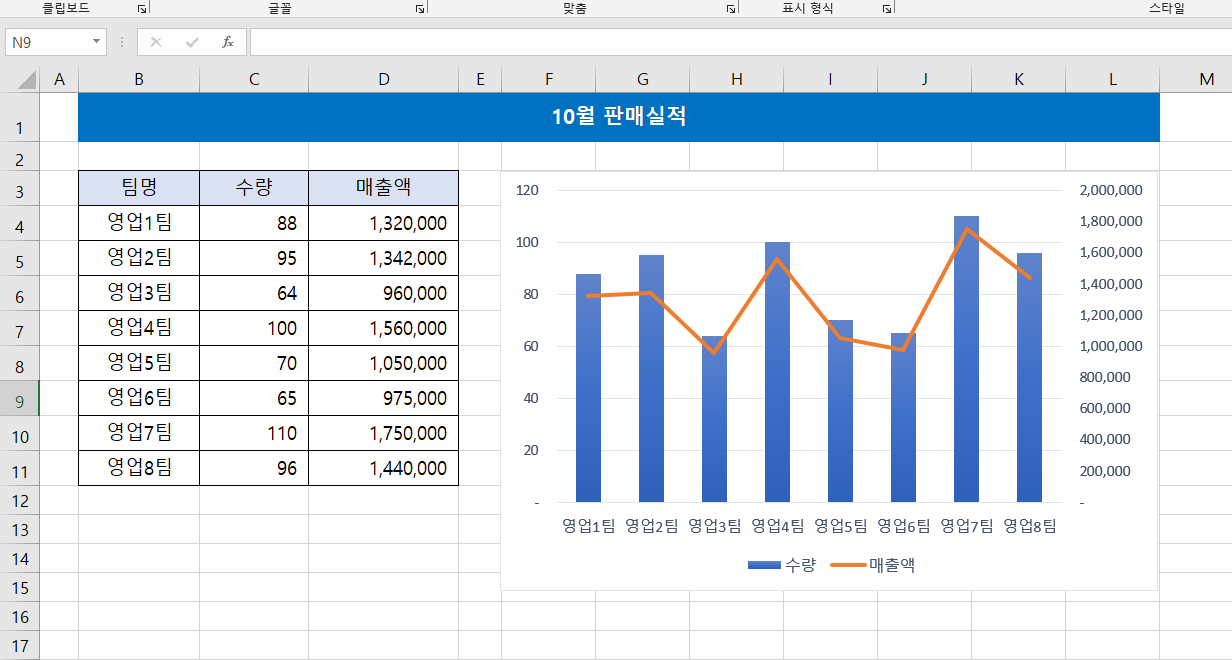Open the 맞춤 group dialog launcher
The width and height of the screenshot is (1232, 660).
(732, 8)
